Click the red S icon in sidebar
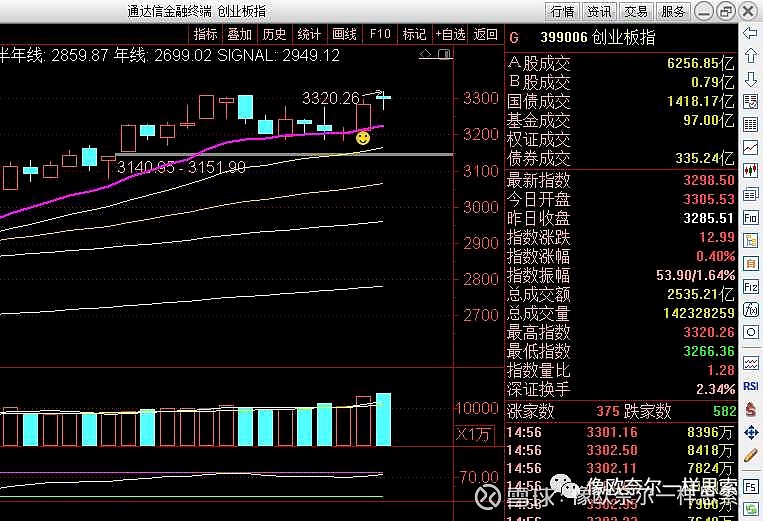This screenshot has height=521, width=763. click(x=750, y=409)
